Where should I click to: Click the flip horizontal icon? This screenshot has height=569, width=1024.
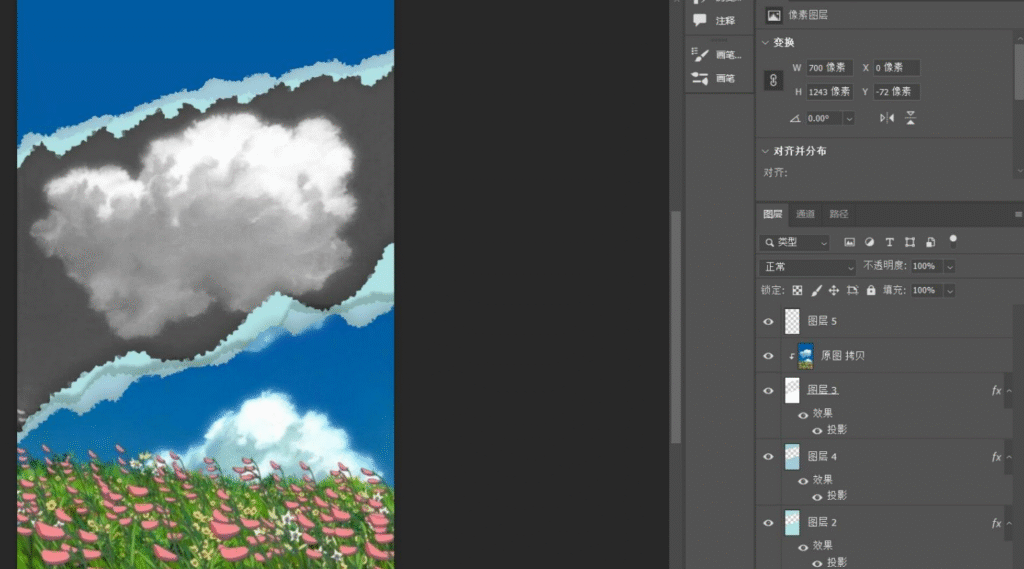coord(886,118)
